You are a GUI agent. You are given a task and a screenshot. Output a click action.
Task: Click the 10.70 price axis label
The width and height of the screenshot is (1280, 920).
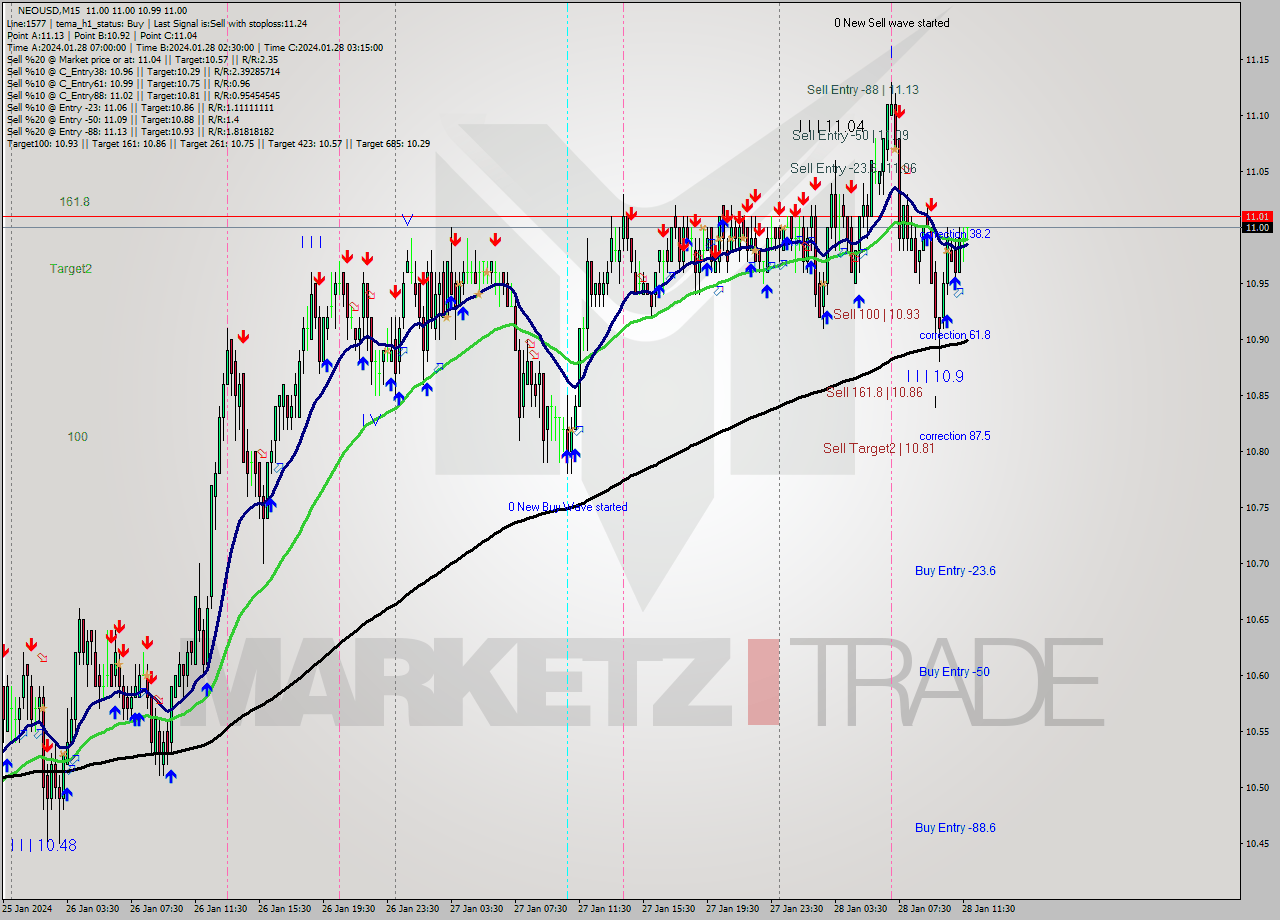[x=1257, y=564]
